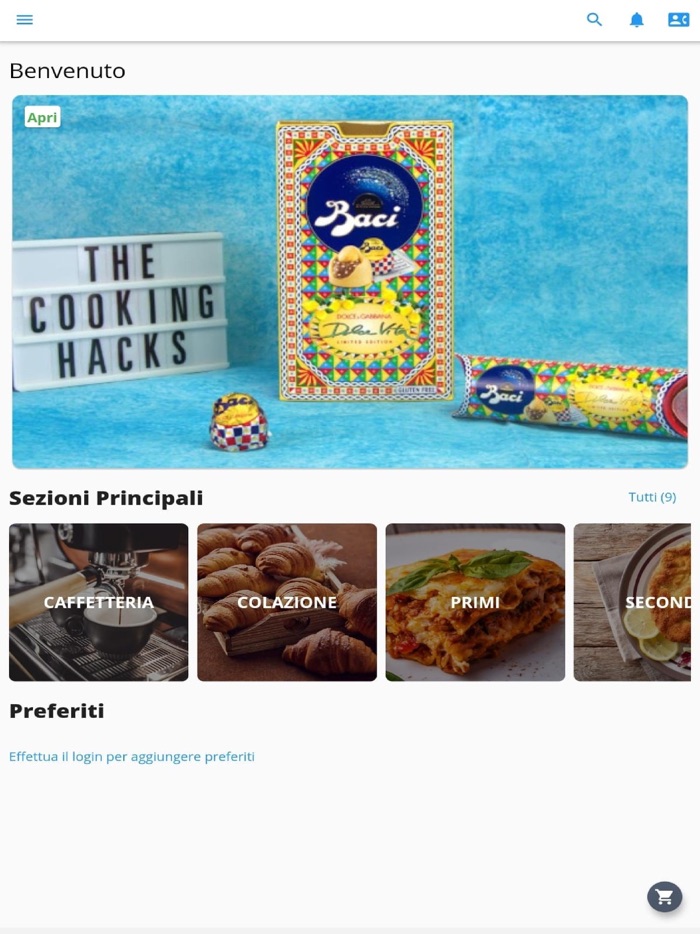Open the Colazione section tile

click(287, 602)
